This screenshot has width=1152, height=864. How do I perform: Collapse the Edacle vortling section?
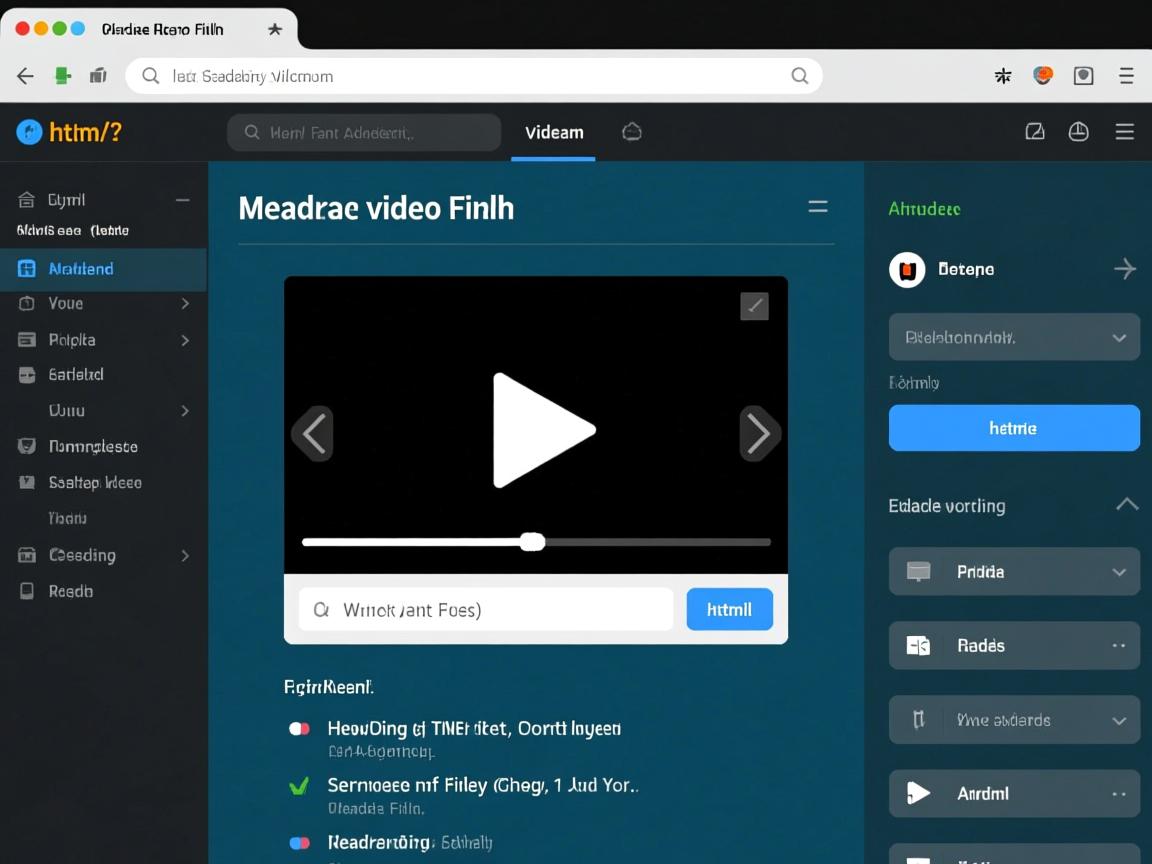pyautogui.click(x=1126, y=505)
